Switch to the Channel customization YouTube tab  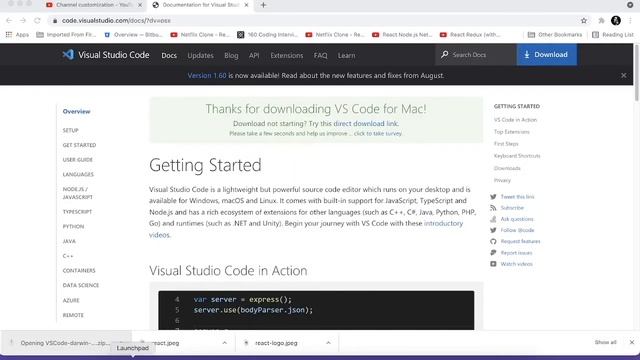93,5
